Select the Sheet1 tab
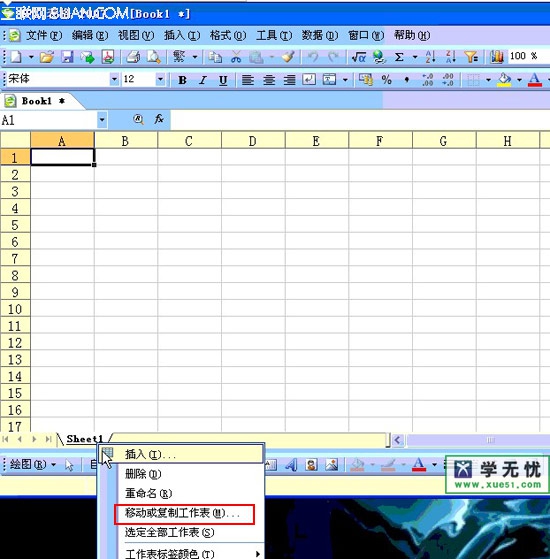Viewport: 550px width, 559px height. pos(85,439)
